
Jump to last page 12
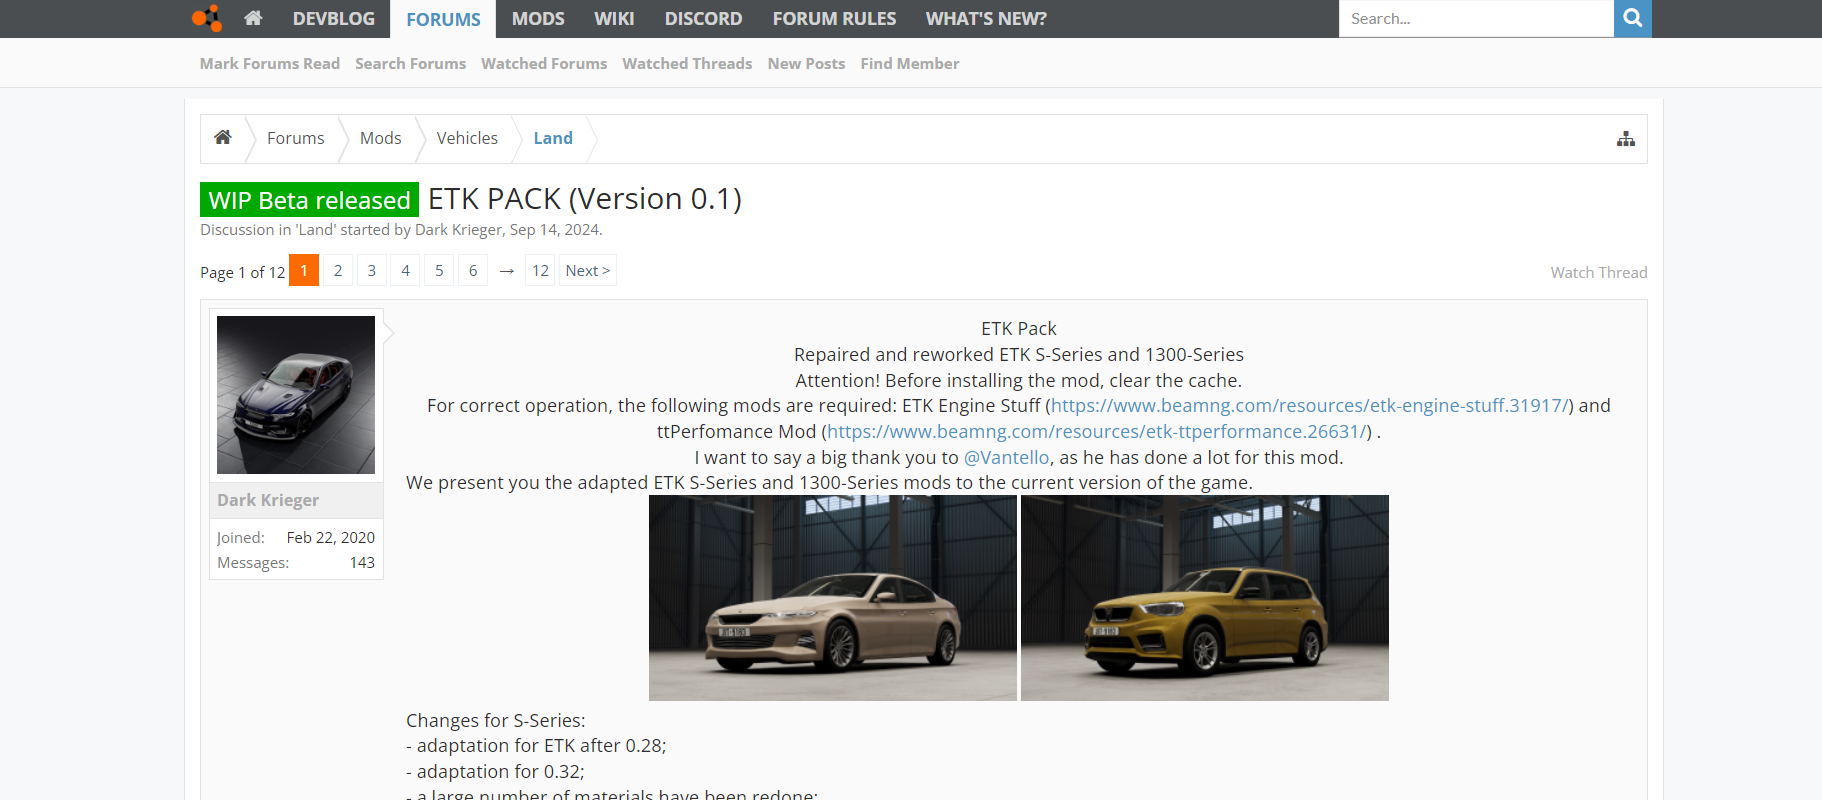point(540,270)
